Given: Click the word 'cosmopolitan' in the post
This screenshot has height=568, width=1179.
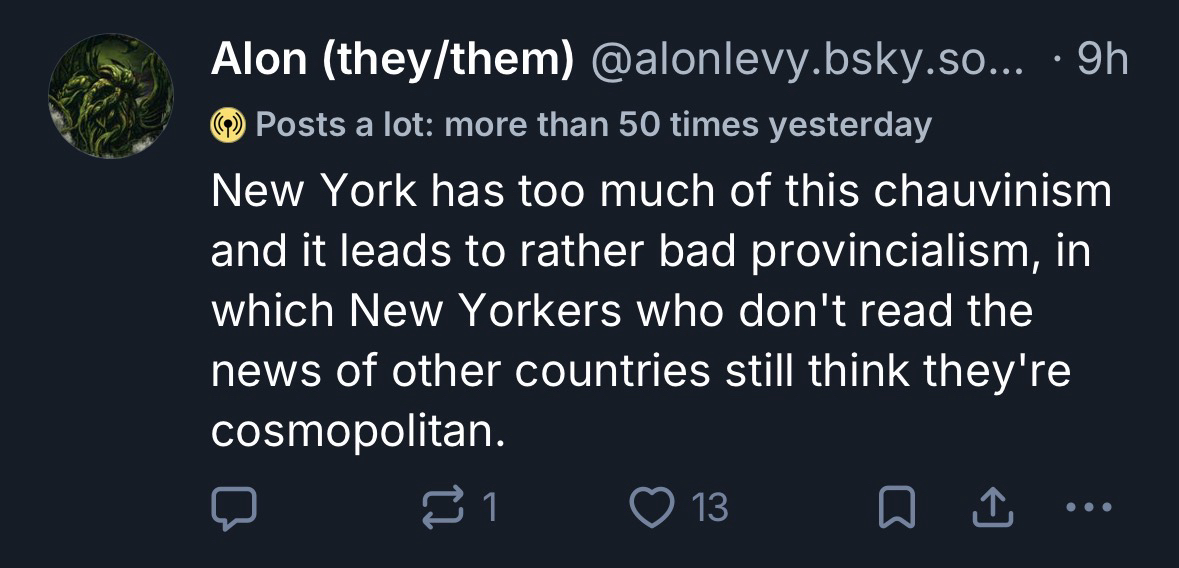Looking at the screenshot, I should coord(352,432).
